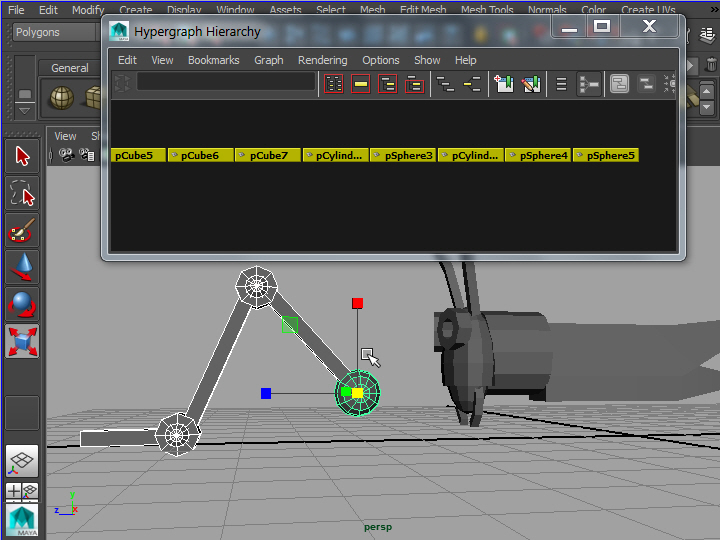The width and height of the screenshot is (720, 540).
Task: Click blue Z-axis manipulator handle
Action: (x=266, y=394)
